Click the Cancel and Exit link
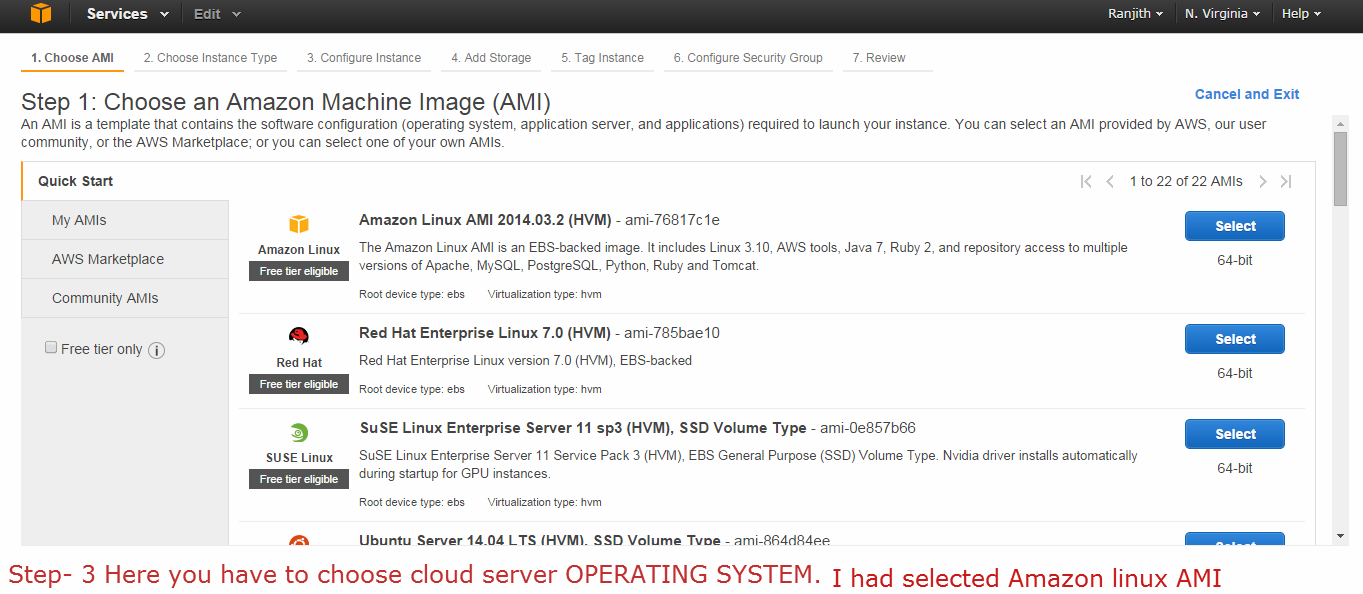 pyautogui.click(x=1247, y=94)
